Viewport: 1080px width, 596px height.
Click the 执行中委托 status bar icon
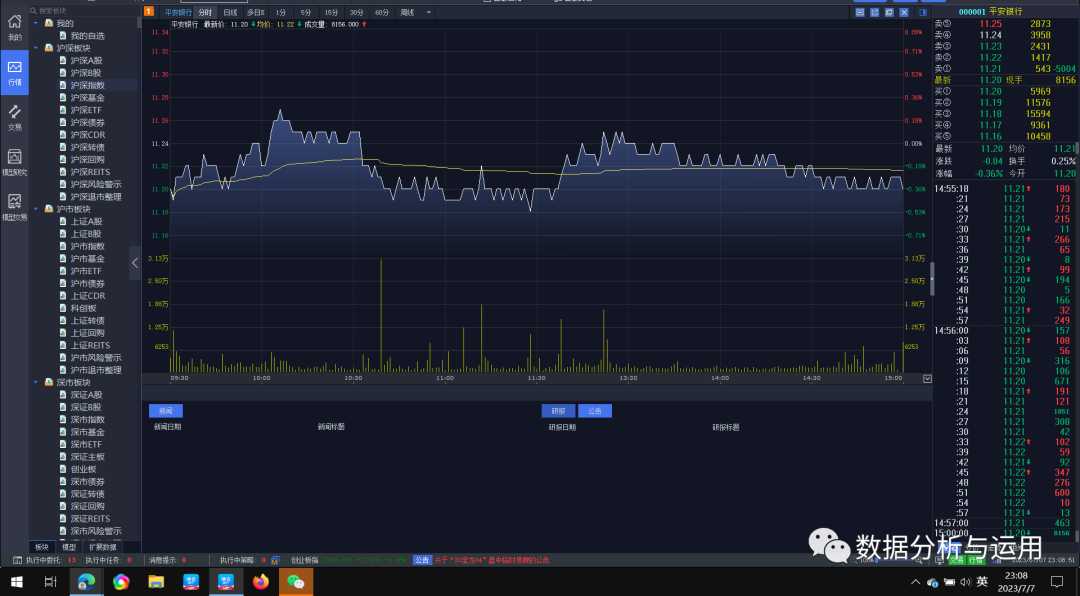pos(18,560)
